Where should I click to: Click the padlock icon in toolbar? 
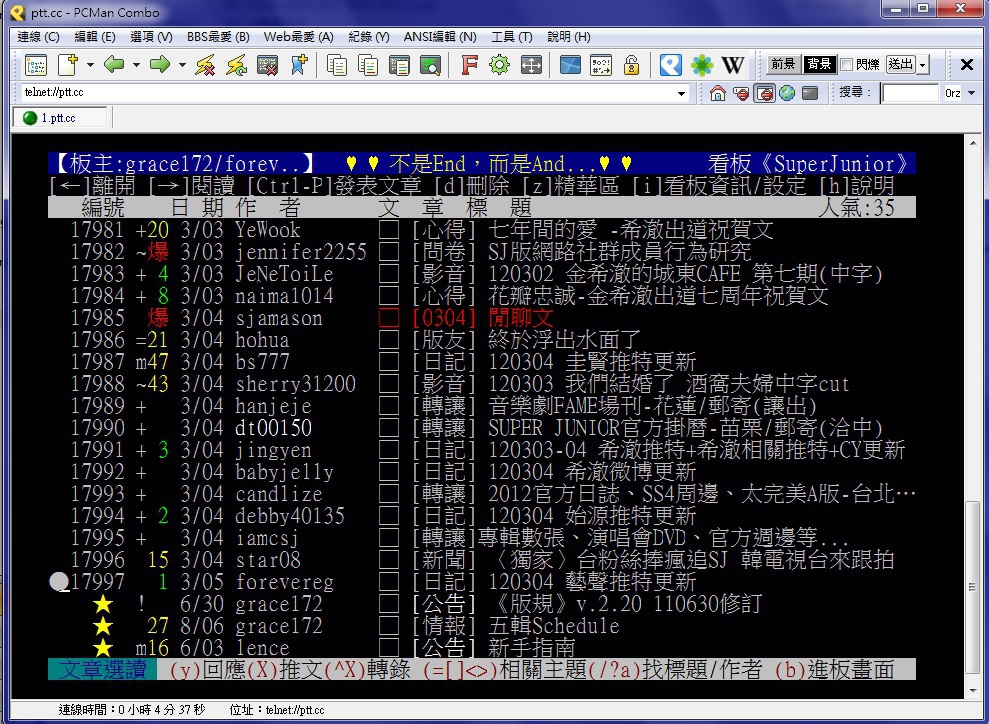631,65
